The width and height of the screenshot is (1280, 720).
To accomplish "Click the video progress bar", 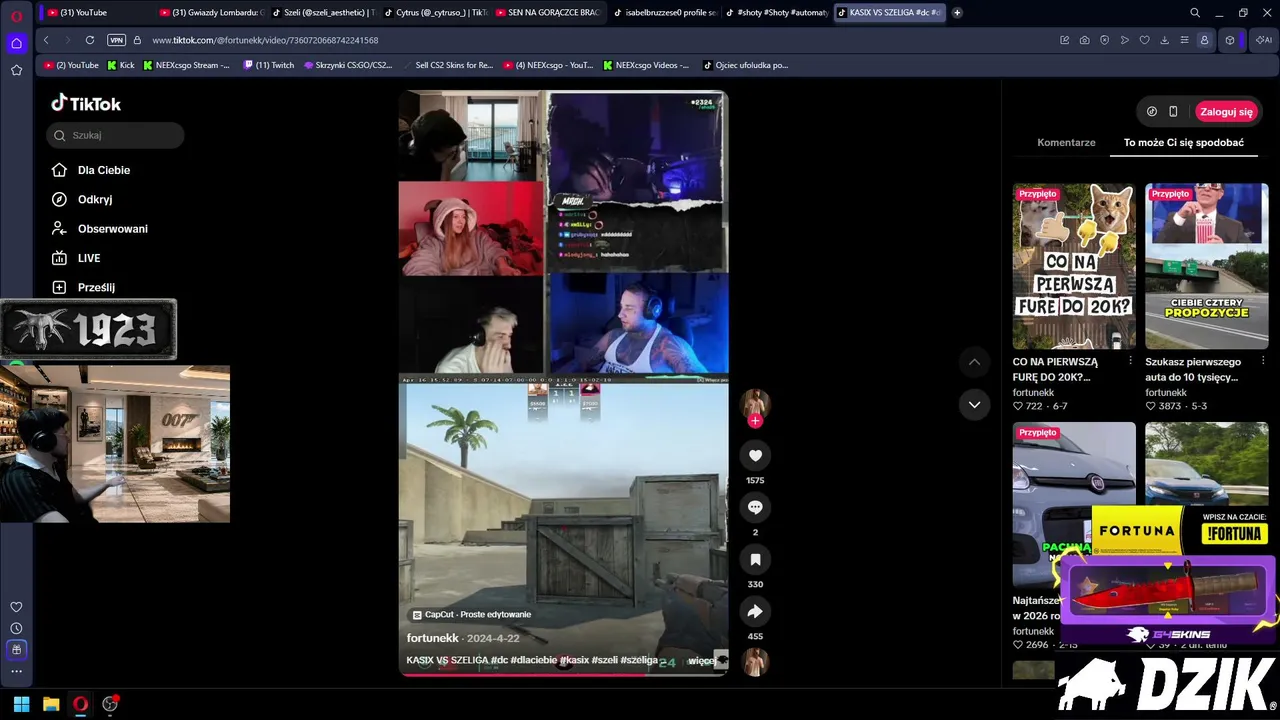I will (x=563, y=674).
